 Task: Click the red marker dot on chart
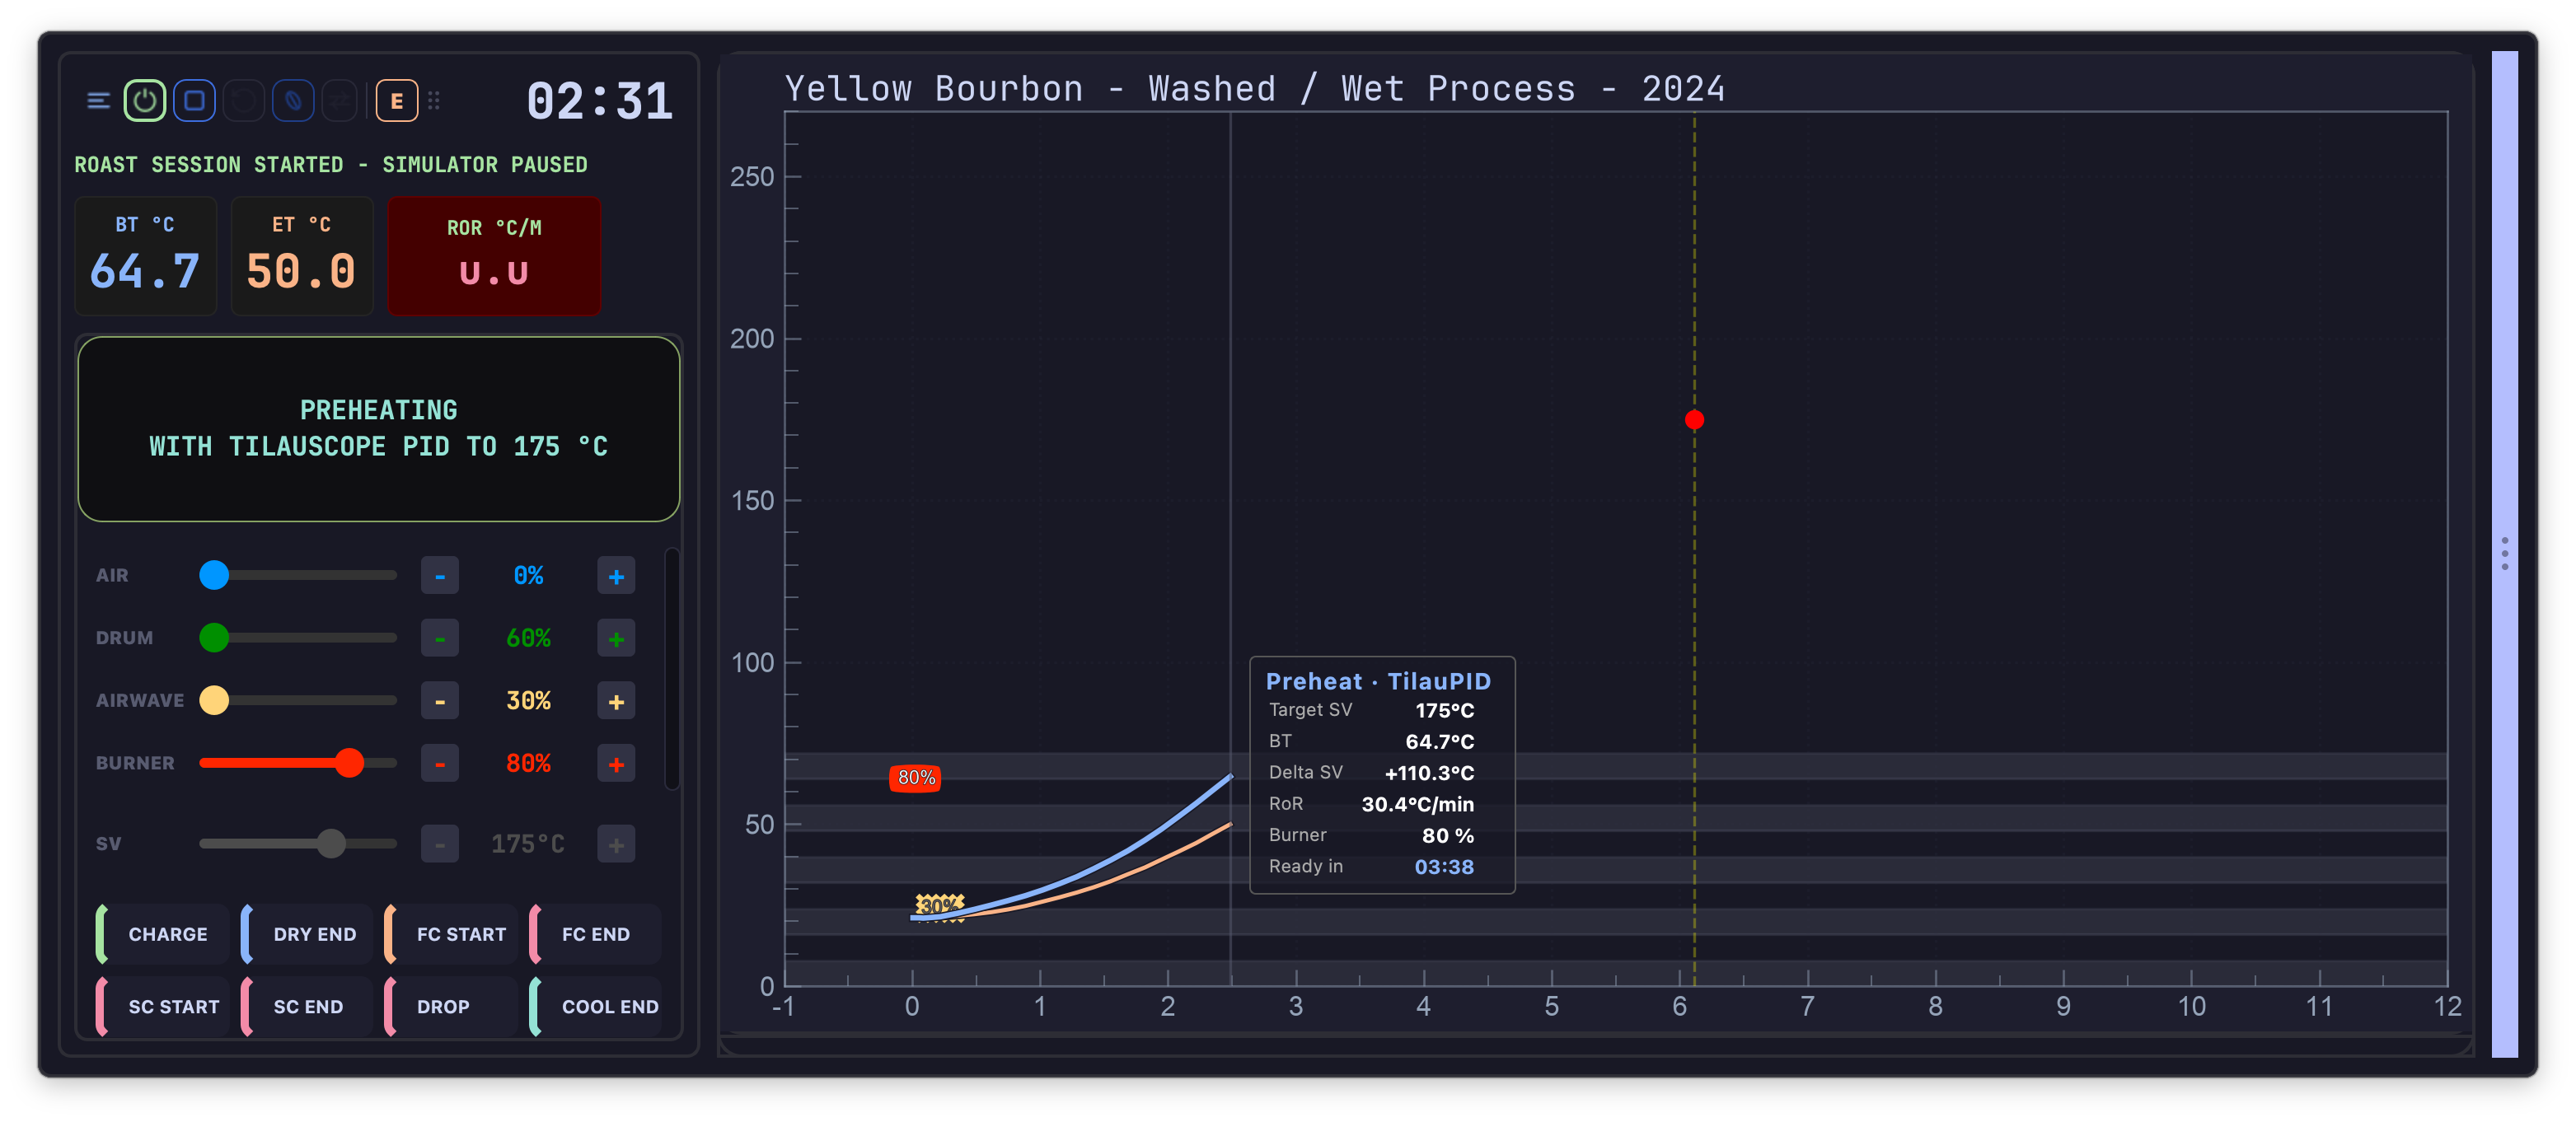pyautogui.click(x=1694, y=420)
